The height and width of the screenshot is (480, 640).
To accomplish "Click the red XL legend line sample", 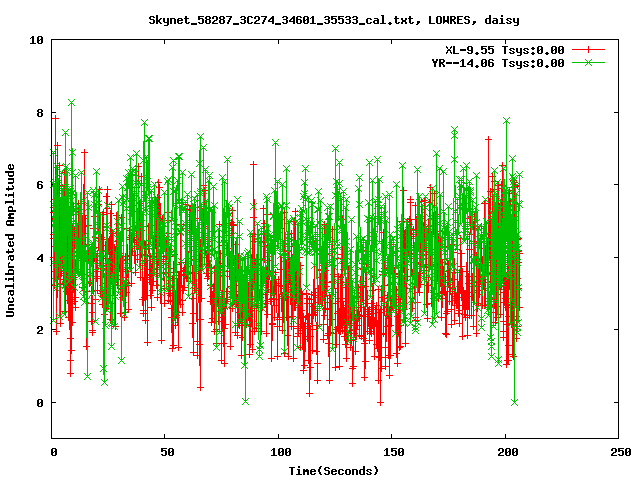I will [x=588, y=50].
